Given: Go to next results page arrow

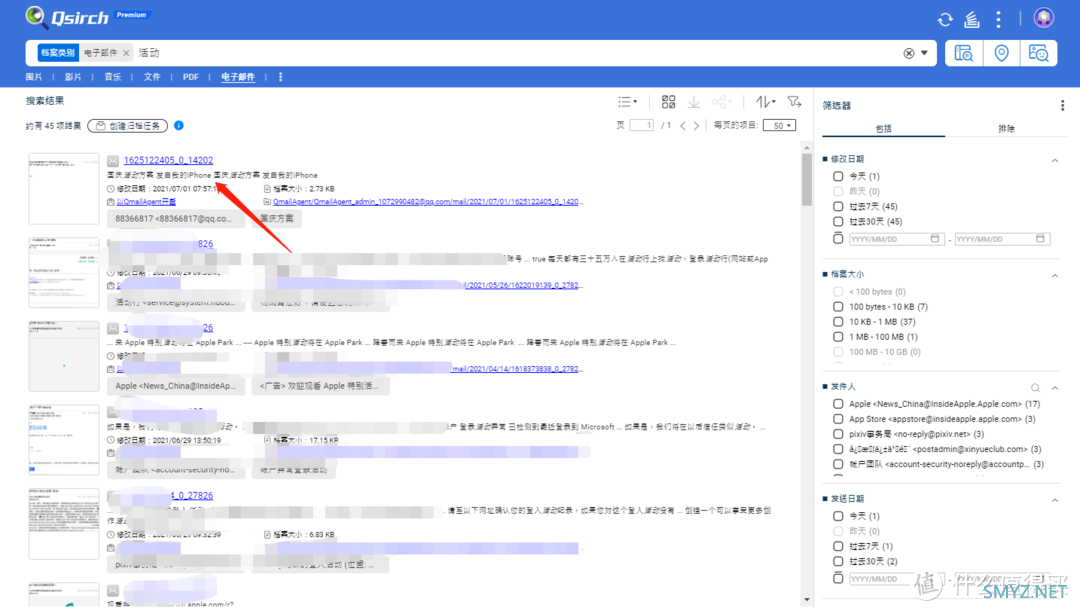Looking at the screenshot, I should 696,125.
